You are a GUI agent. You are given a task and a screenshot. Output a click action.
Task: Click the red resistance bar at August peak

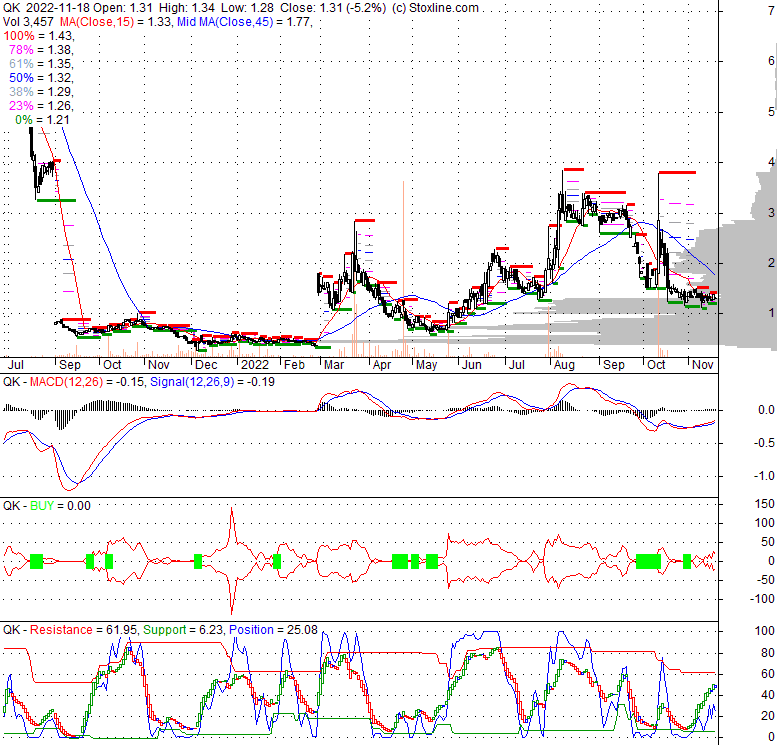(573, 170)
